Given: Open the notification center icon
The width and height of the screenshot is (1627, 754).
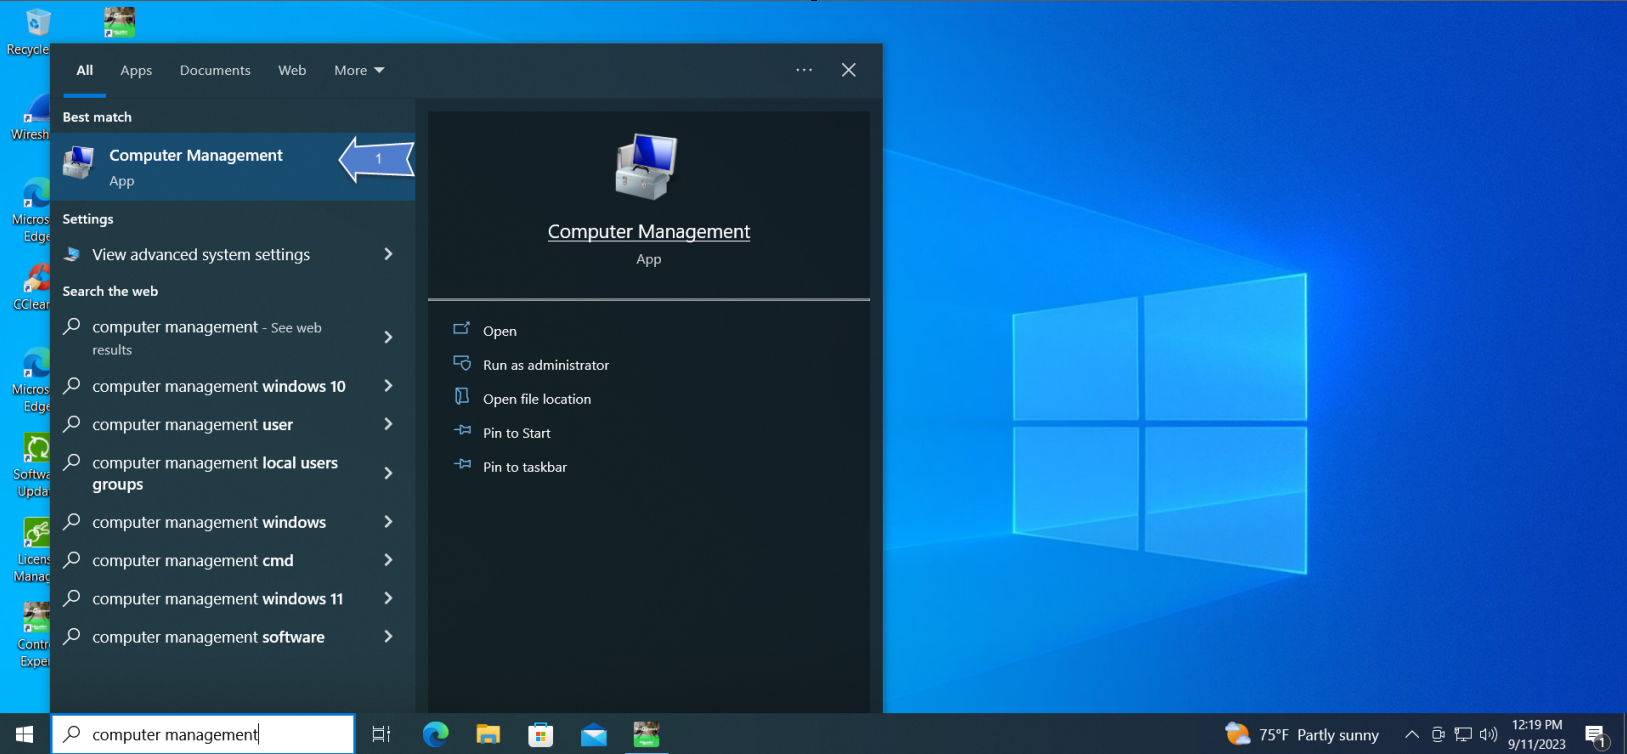Looking at the screenshot, I should click(1596, 736).
